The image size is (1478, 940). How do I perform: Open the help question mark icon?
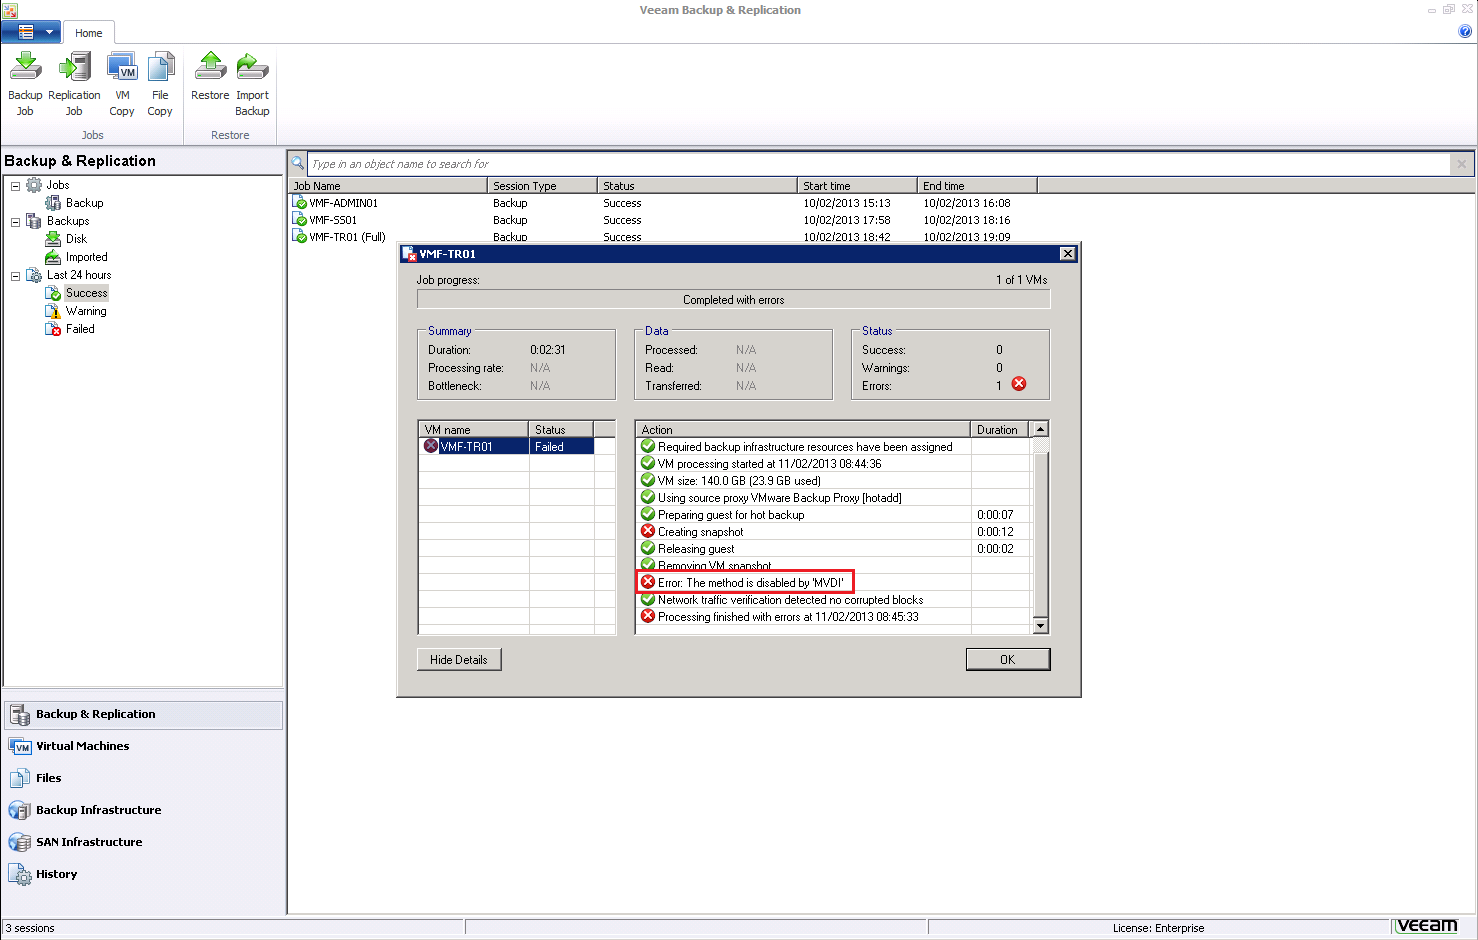[1465, 31]
